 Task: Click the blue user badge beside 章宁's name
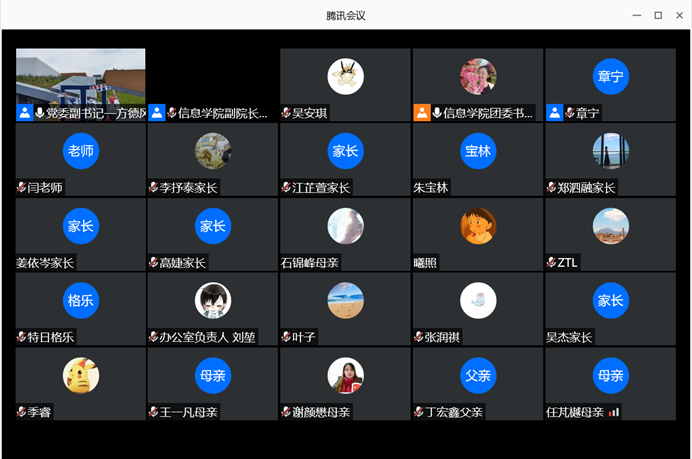tap(554, 113)
